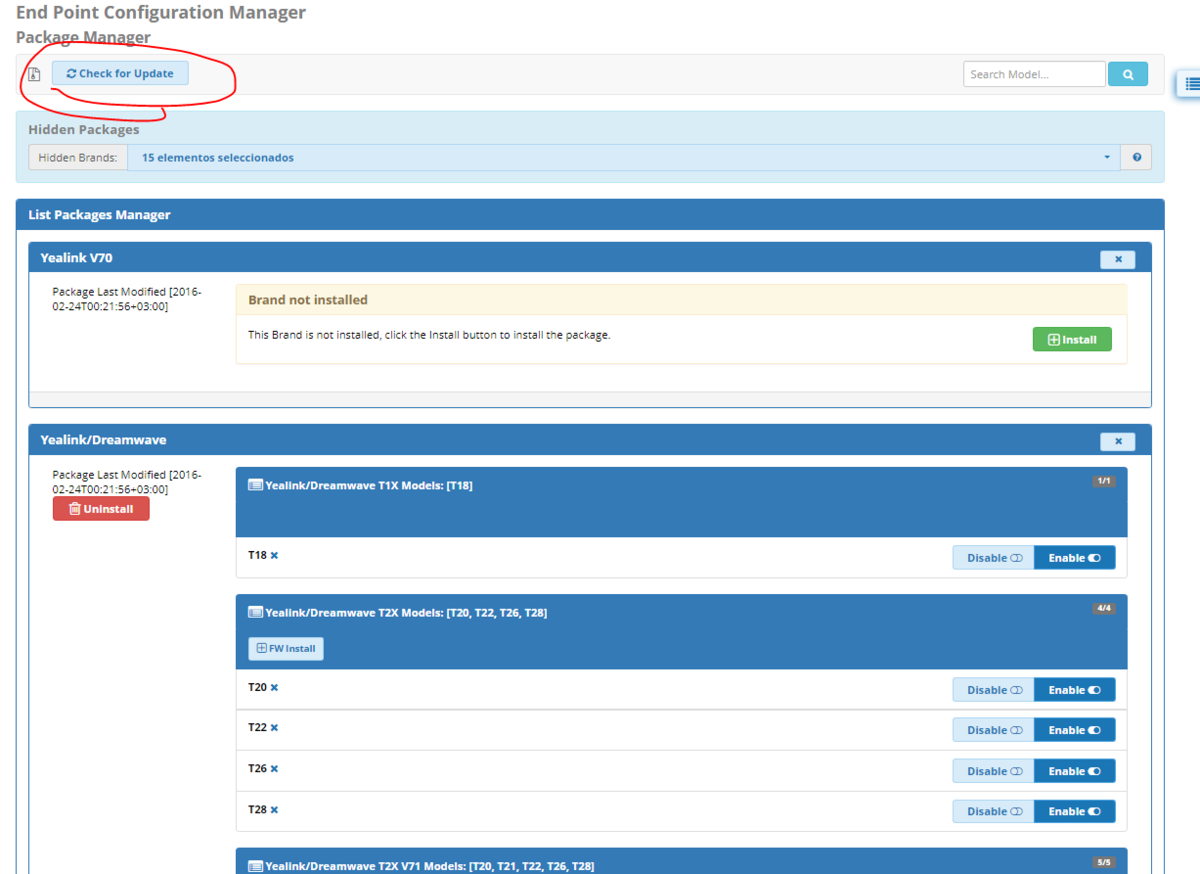Remove model T22 with x icon
This screenshot has width=1200, height=874.
point(274,727)
